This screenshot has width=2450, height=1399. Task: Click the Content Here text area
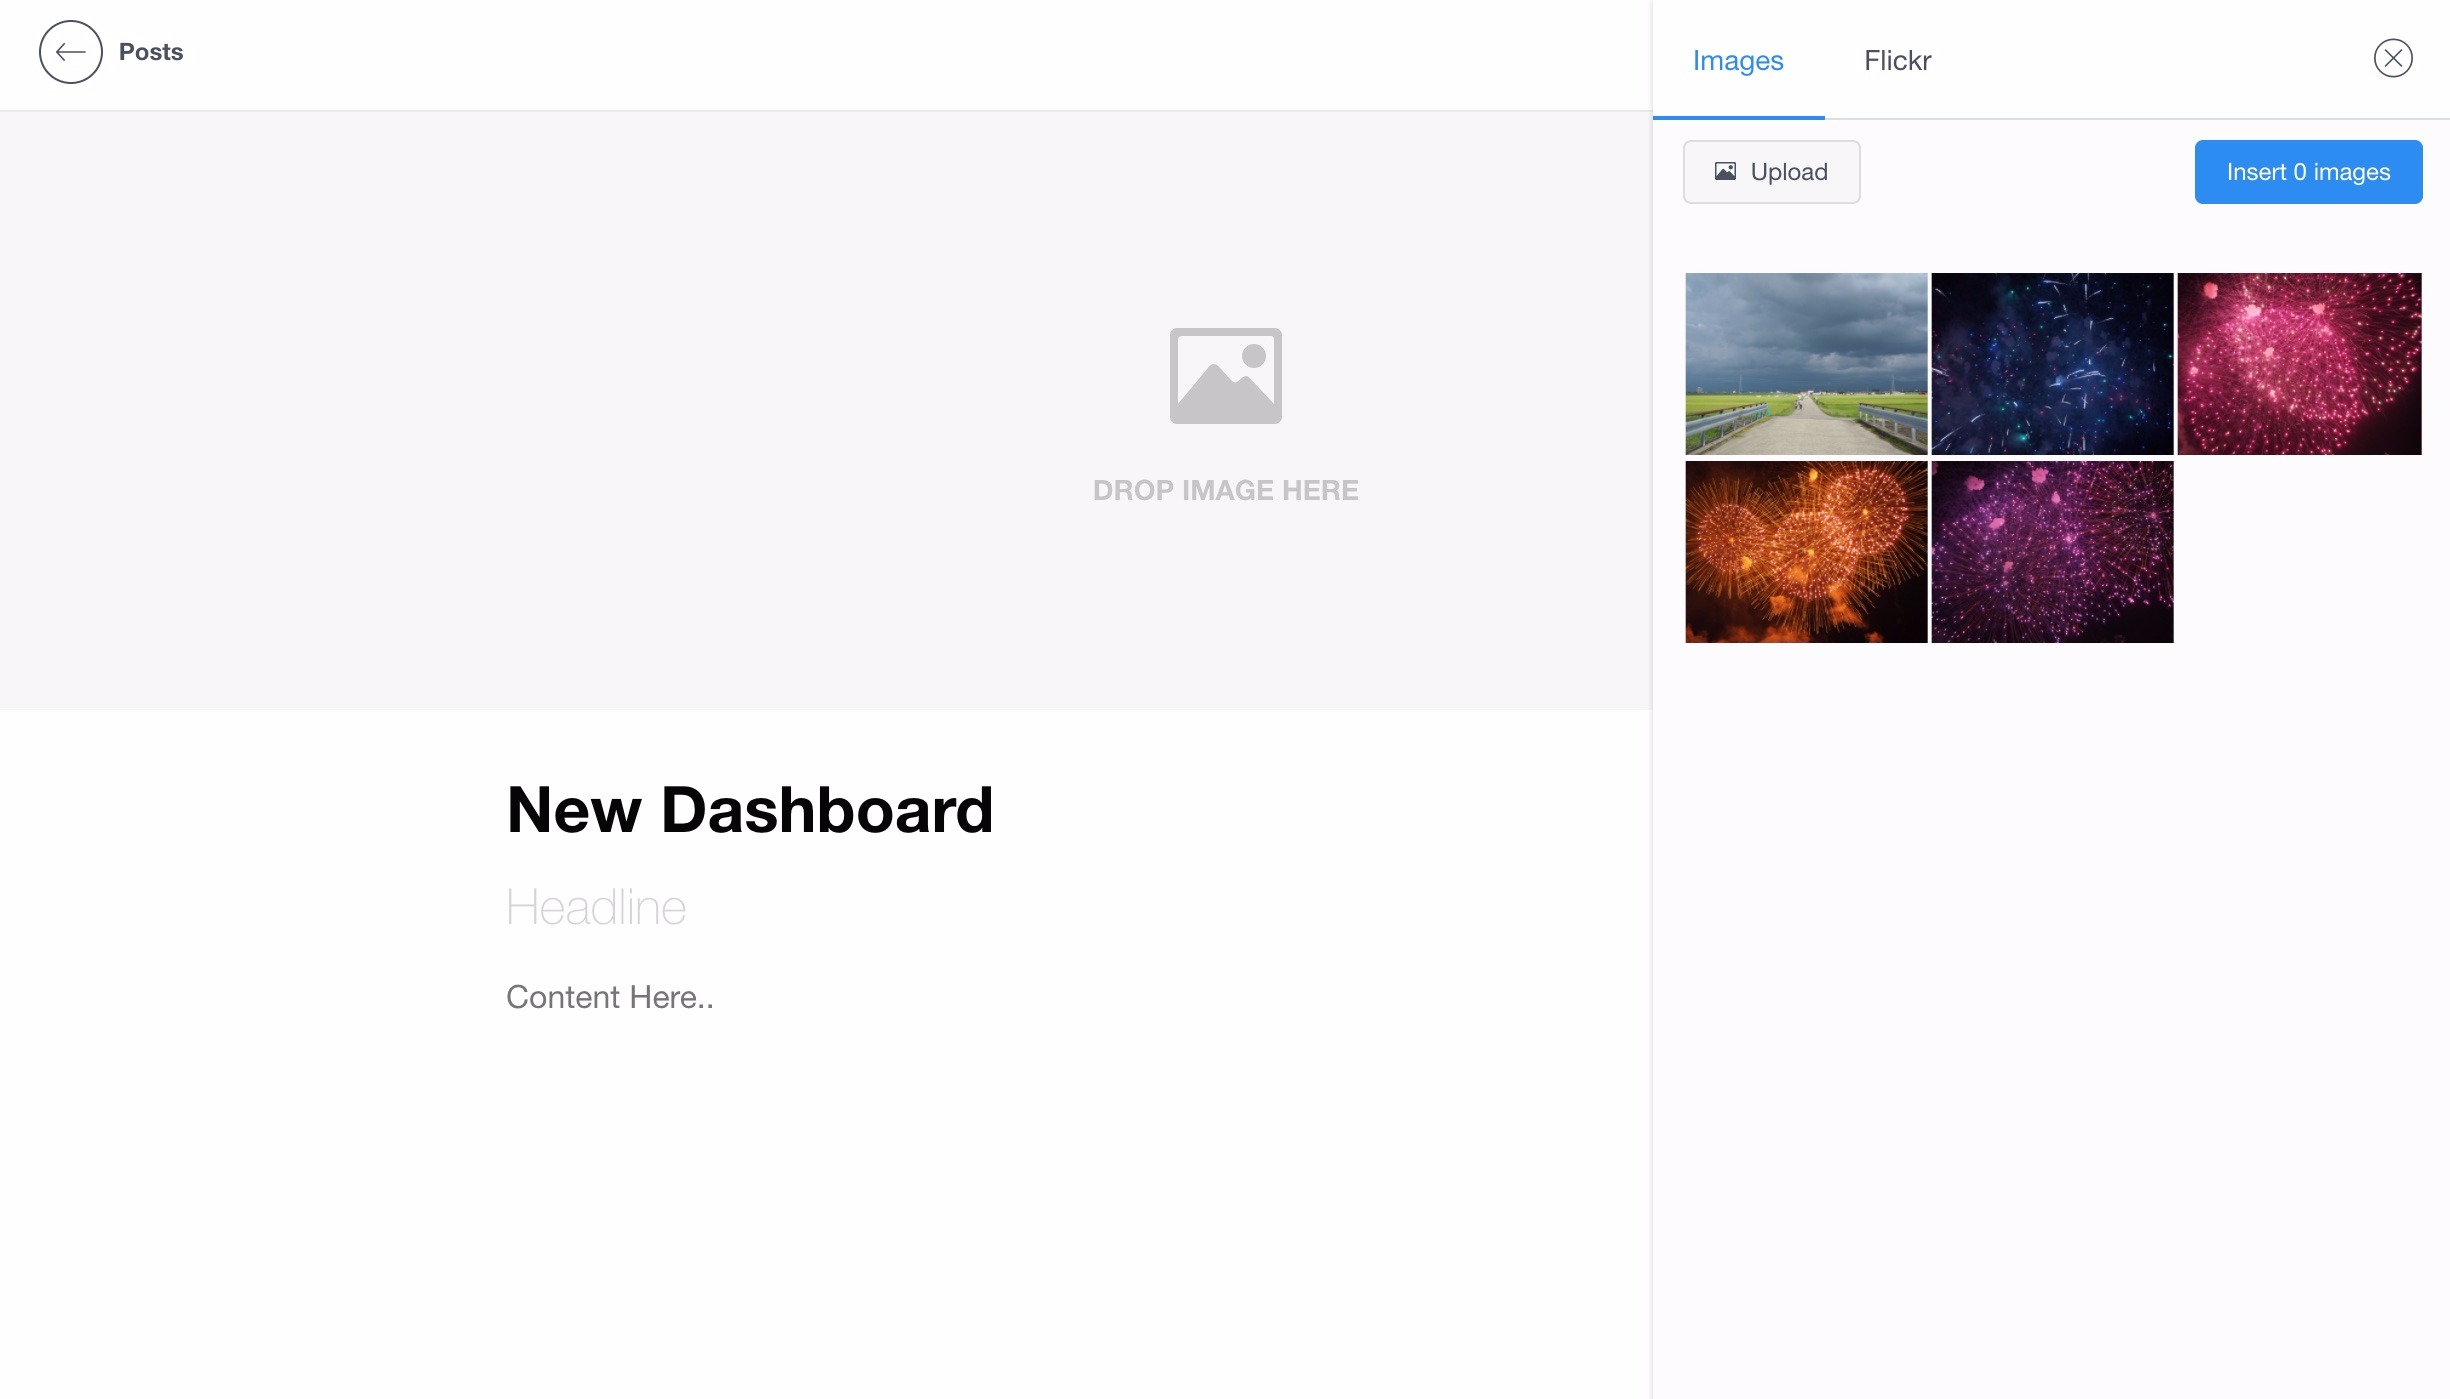tap(609, 997)
